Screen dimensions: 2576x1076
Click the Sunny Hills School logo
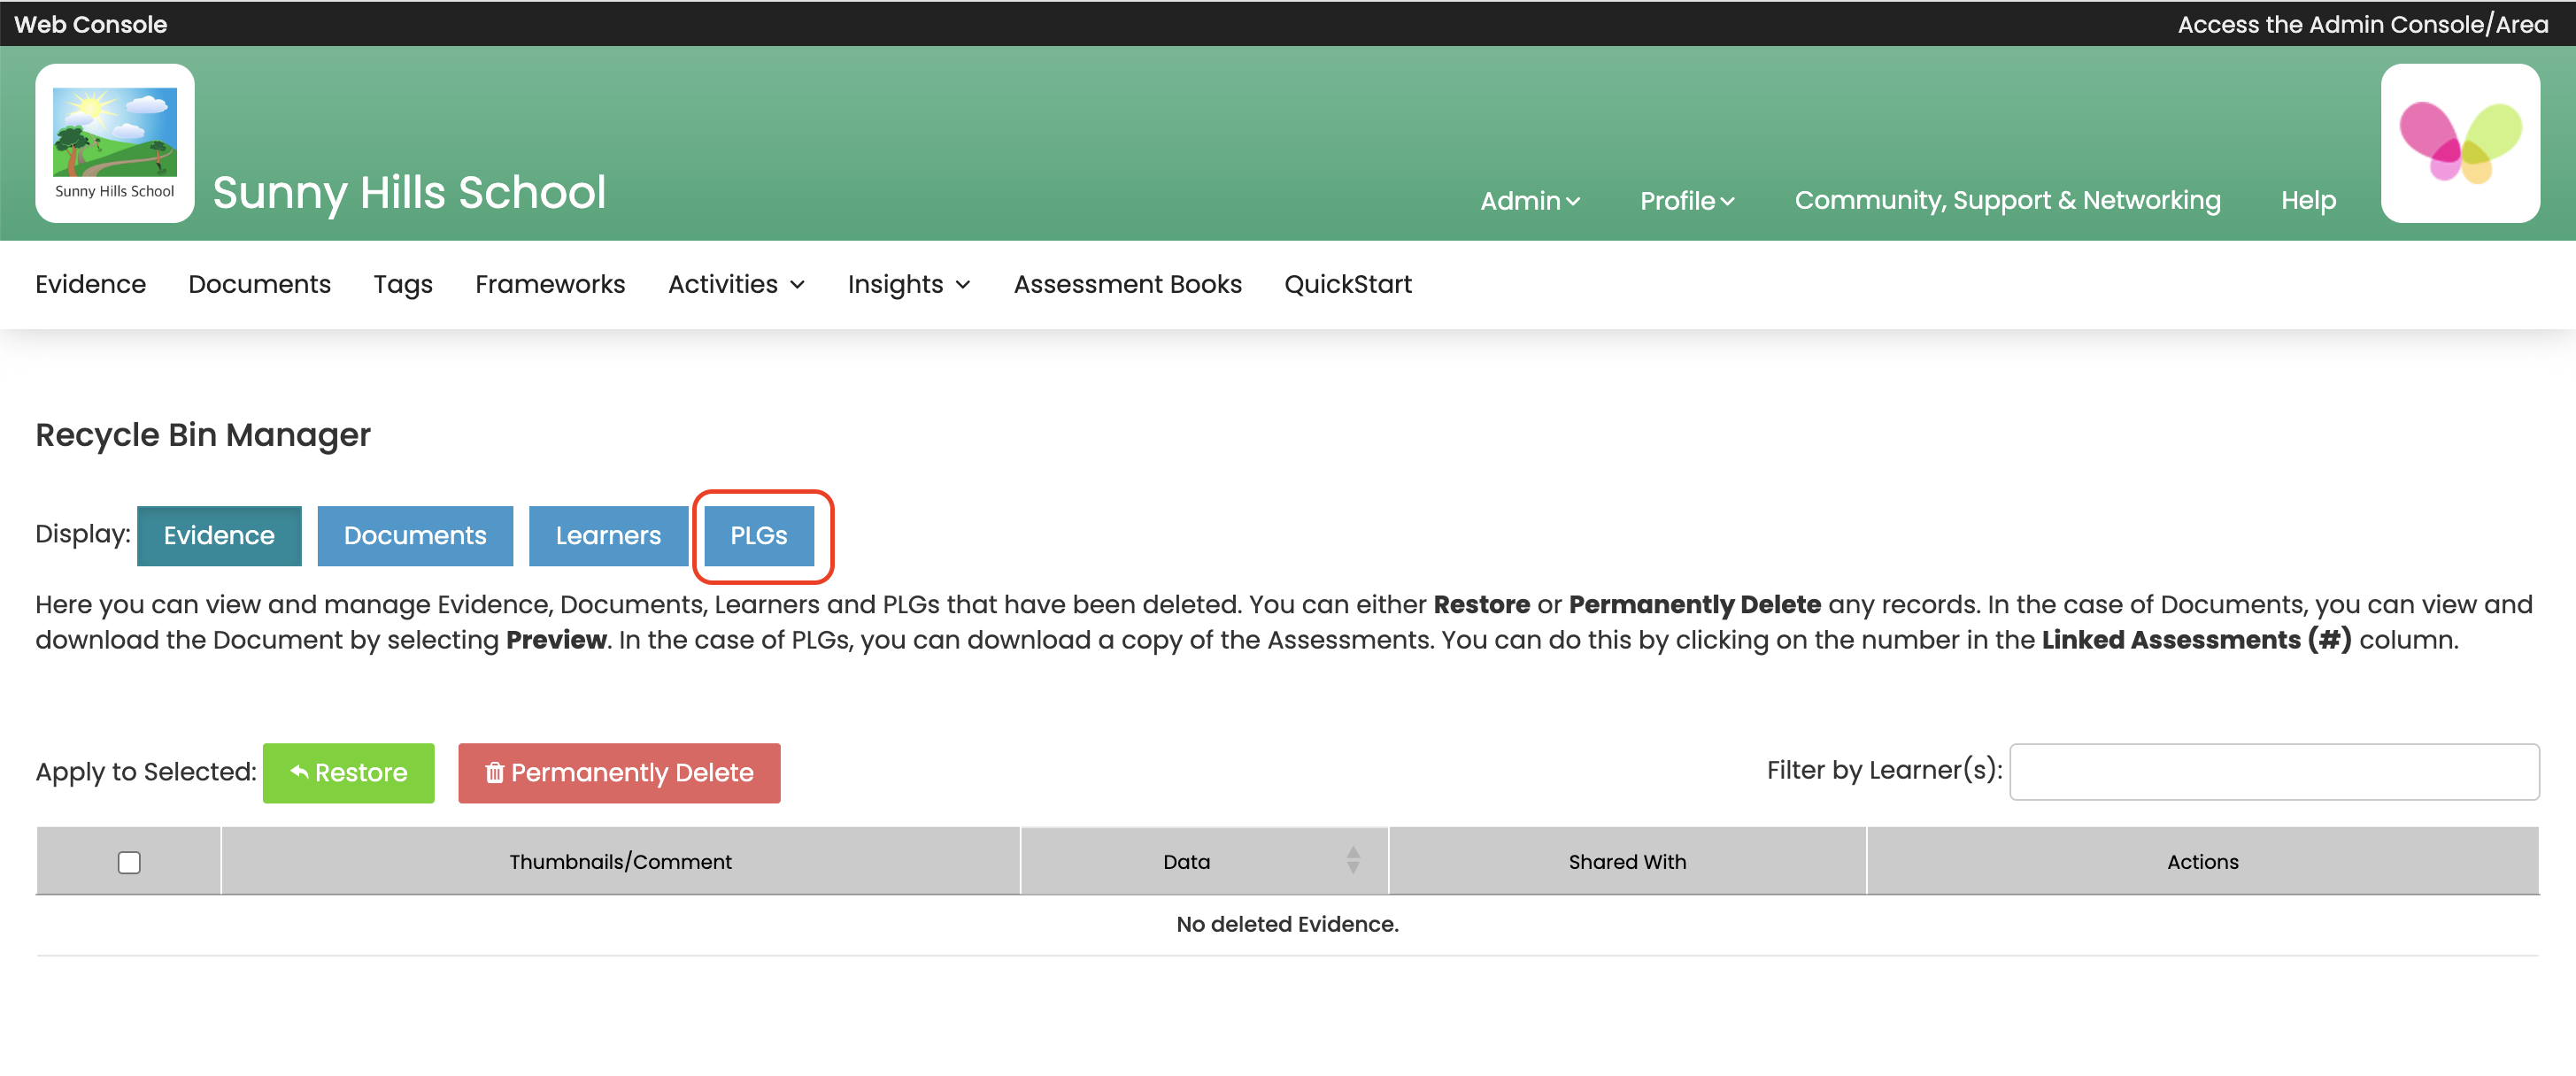114,143
